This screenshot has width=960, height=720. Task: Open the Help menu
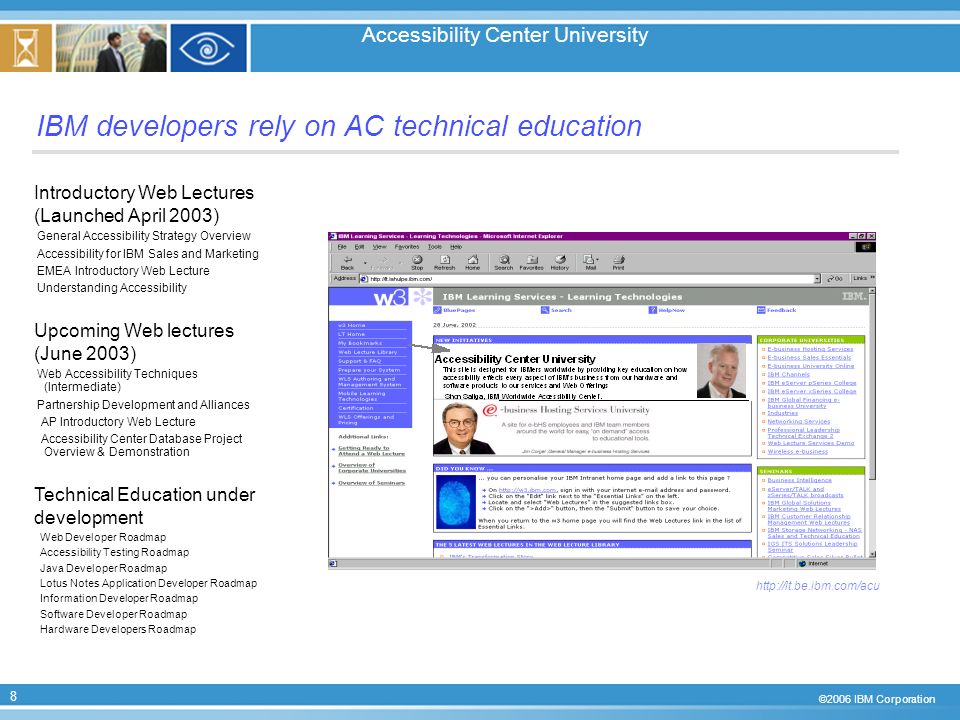456,247
